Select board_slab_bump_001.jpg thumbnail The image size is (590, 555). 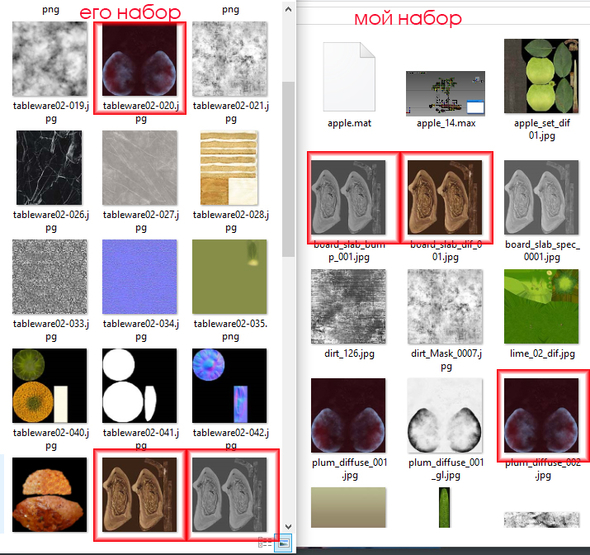(348, 197)
